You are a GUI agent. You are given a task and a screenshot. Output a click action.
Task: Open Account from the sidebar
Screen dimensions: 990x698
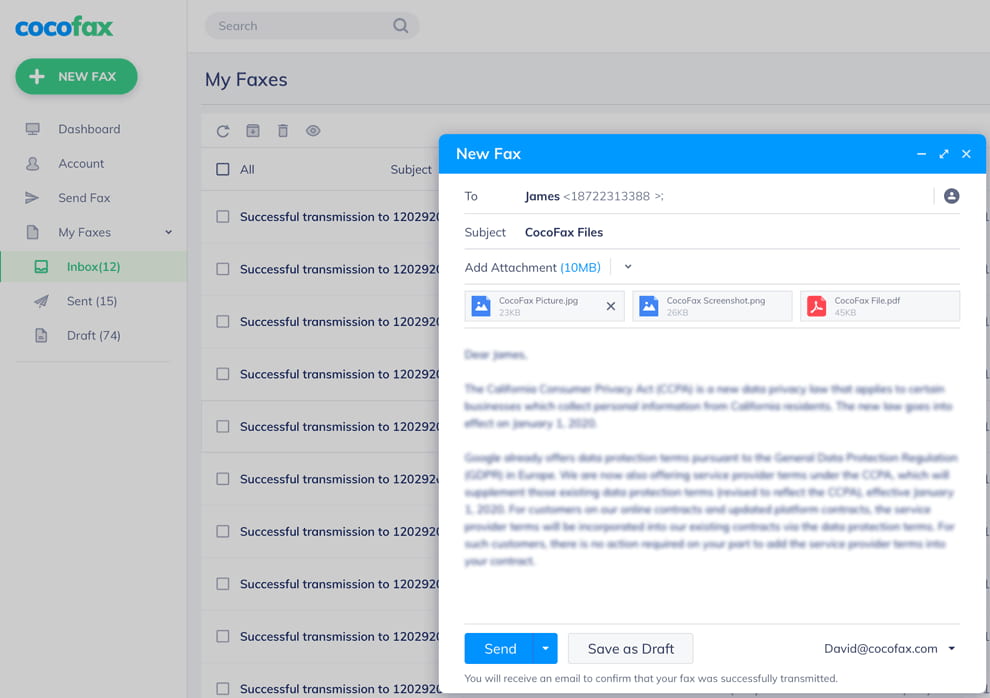click(81, 163)
